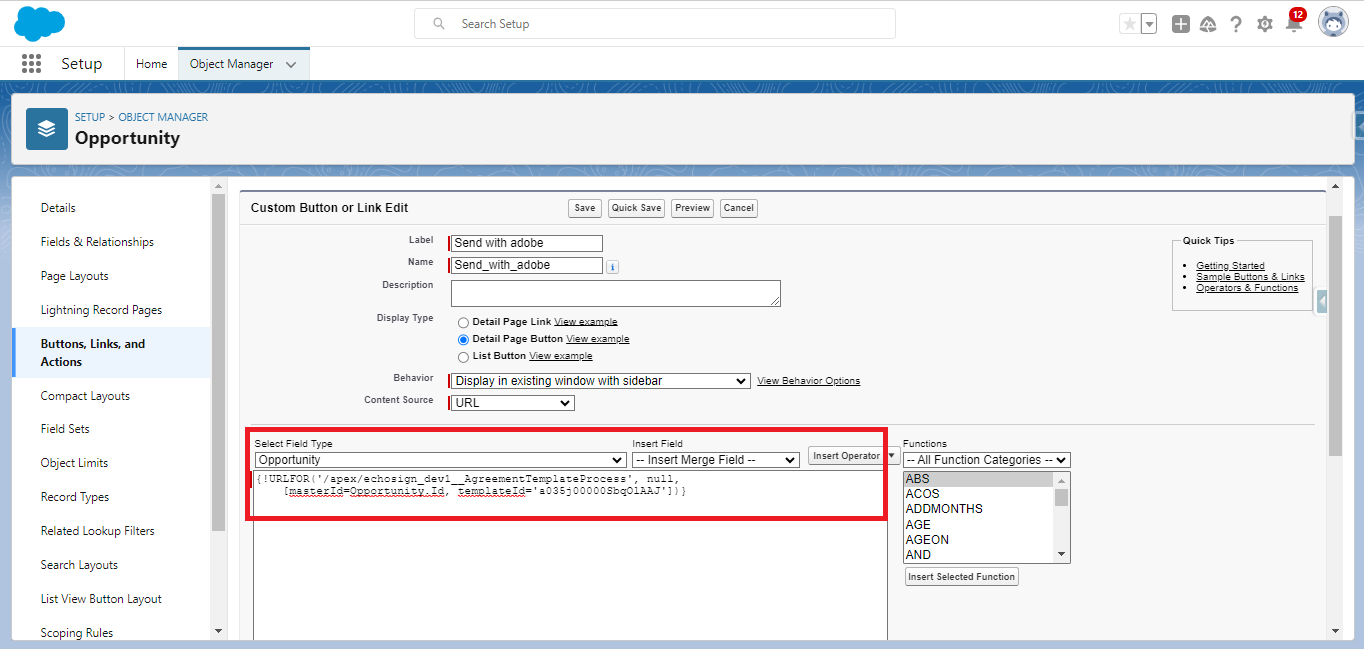Image resolution: width=1364 pixels, height=649 pixels.
Task: Switch to the Object Manager tab
Action: [232, 64]
